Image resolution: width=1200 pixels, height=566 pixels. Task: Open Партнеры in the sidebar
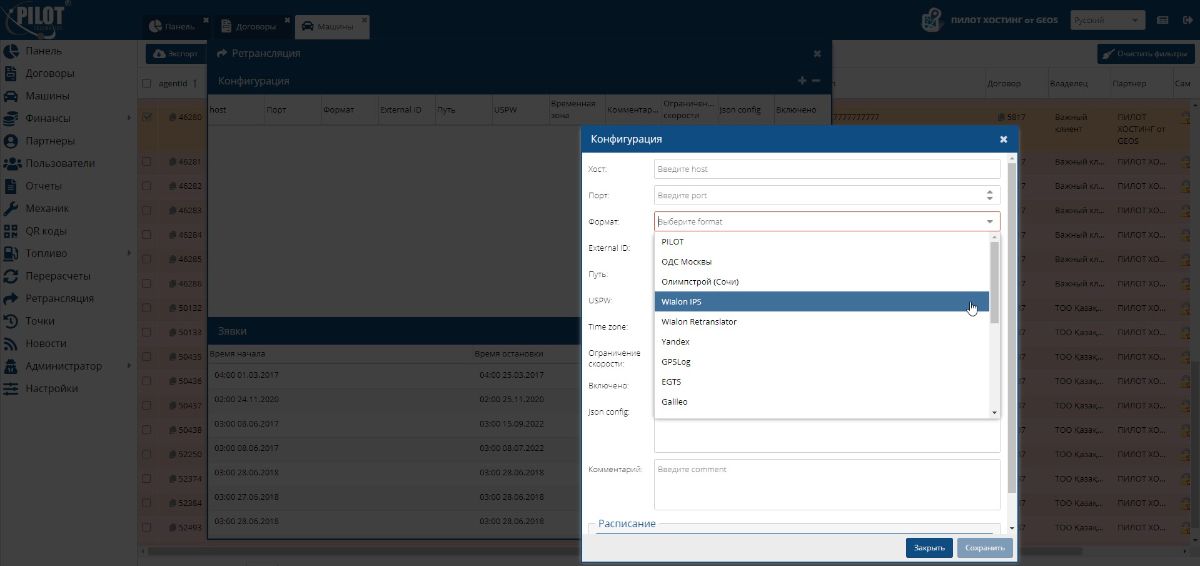(x=50, y=141)
